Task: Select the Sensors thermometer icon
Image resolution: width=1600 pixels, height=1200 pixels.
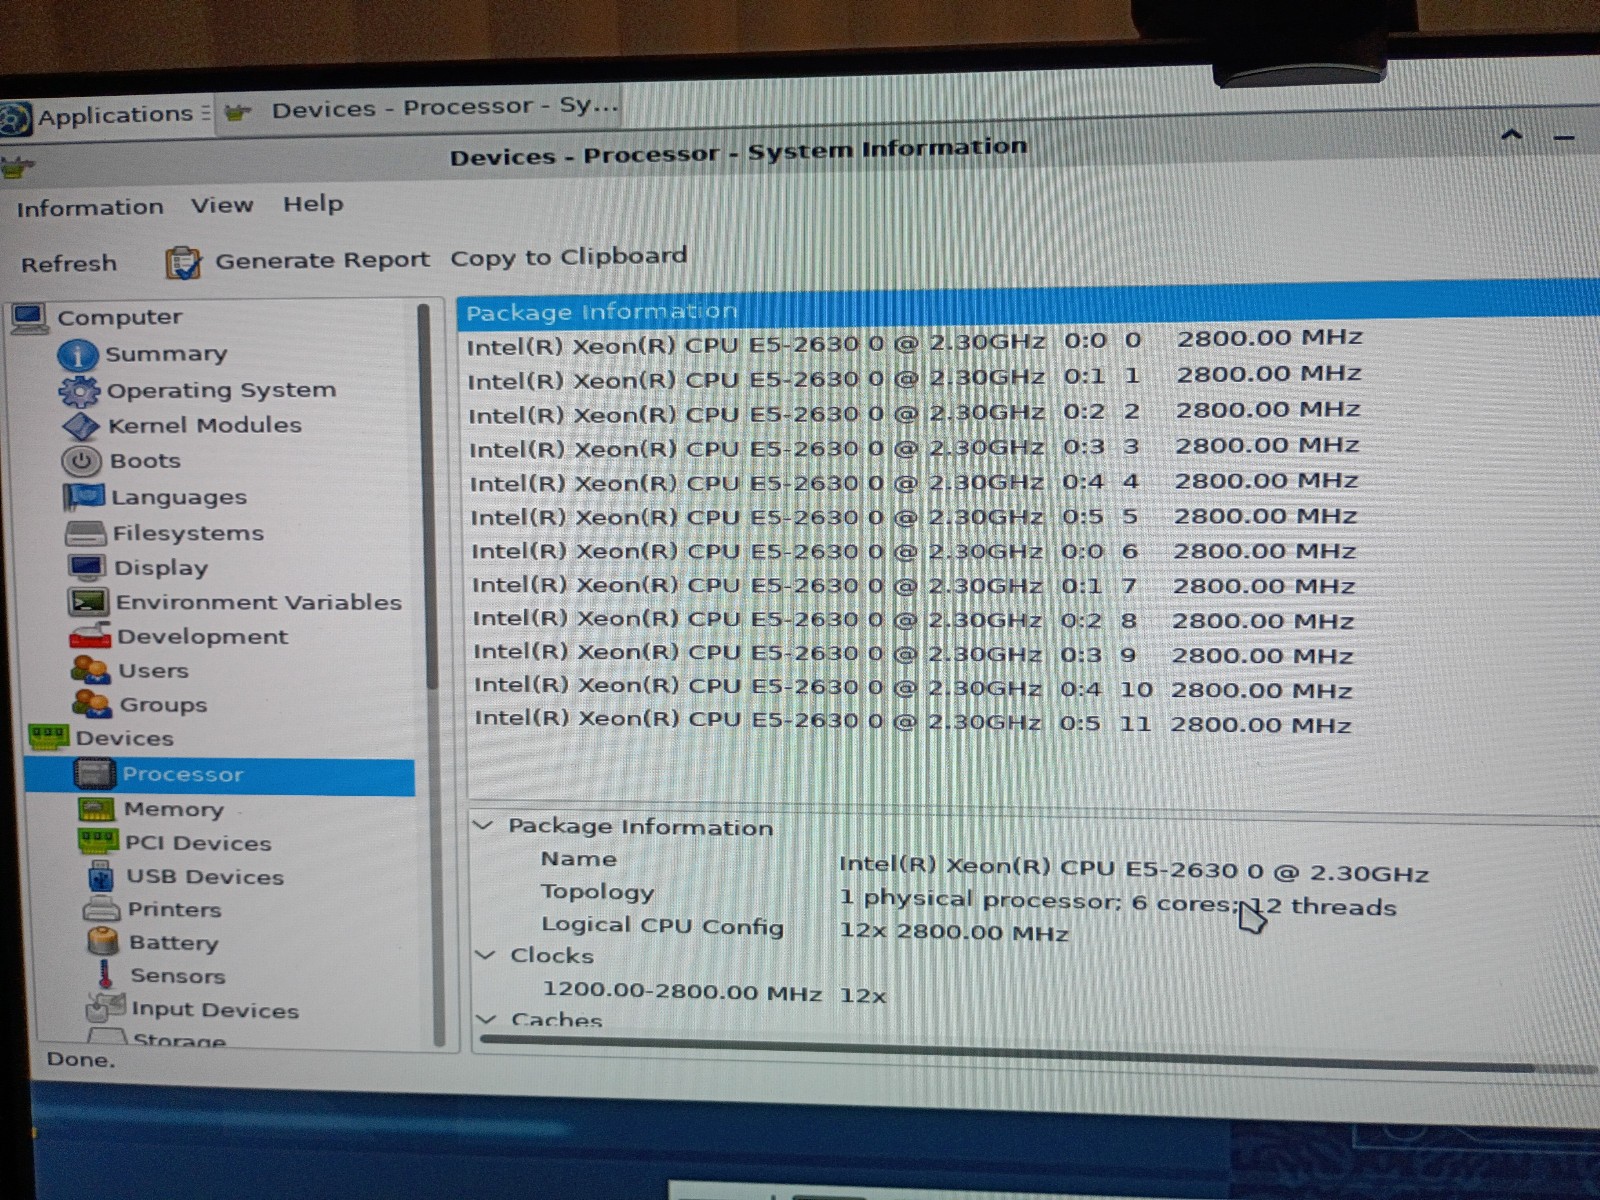Action: pos(105,974)
